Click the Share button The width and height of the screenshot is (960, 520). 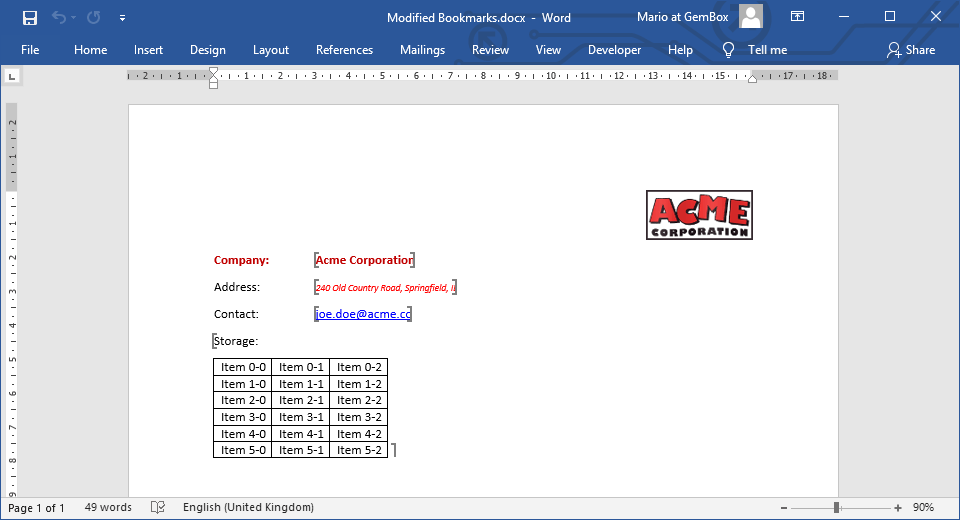point(911,50)
